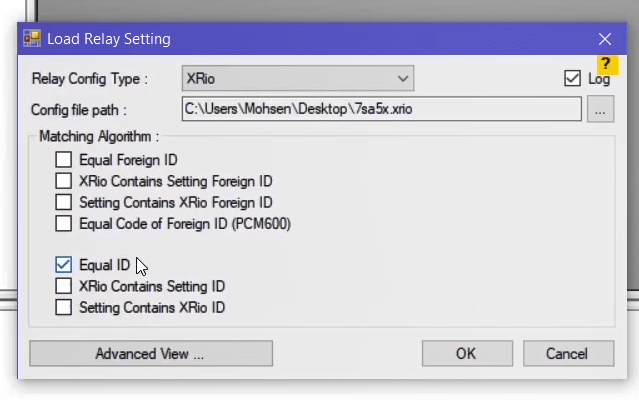The height and width of the screenshot is (415, 639).
Task: Cancel the relay setting dialog
Action: pyautogui.click(x=566, y=354)
